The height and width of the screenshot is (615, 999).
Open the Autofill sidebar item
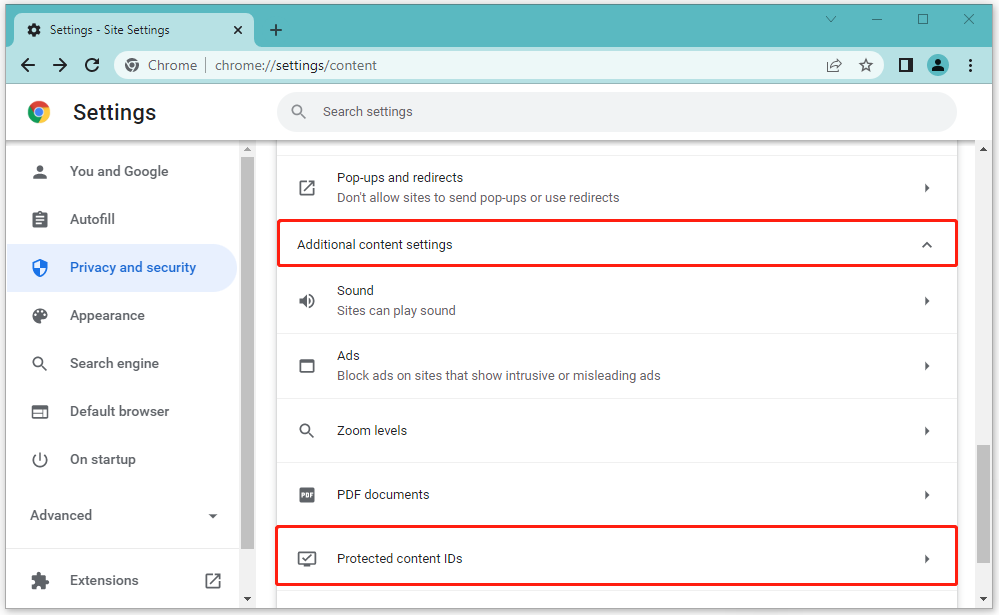(x=92, y=220)
